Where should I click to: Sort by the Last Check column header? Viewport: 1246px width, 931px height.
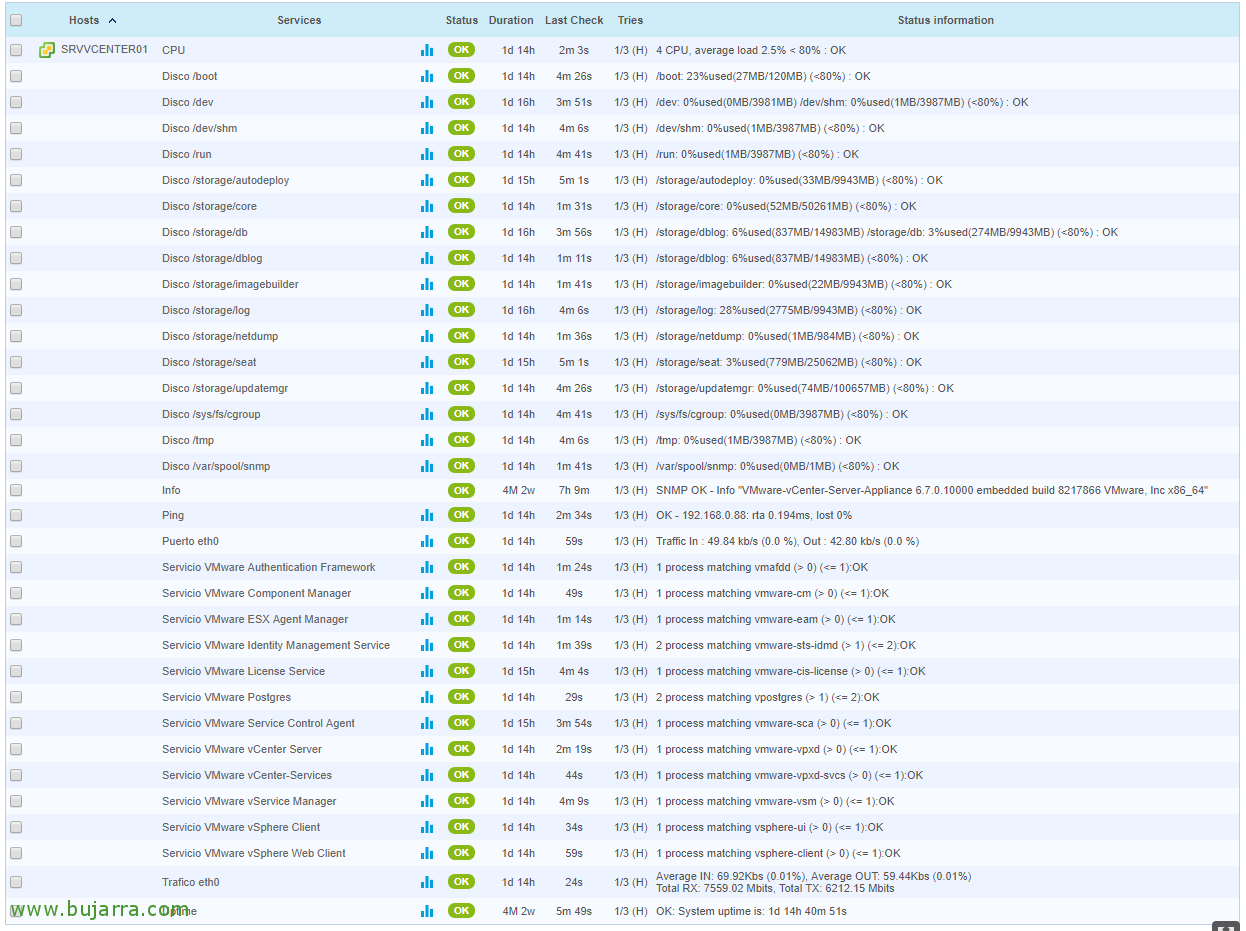574,20
